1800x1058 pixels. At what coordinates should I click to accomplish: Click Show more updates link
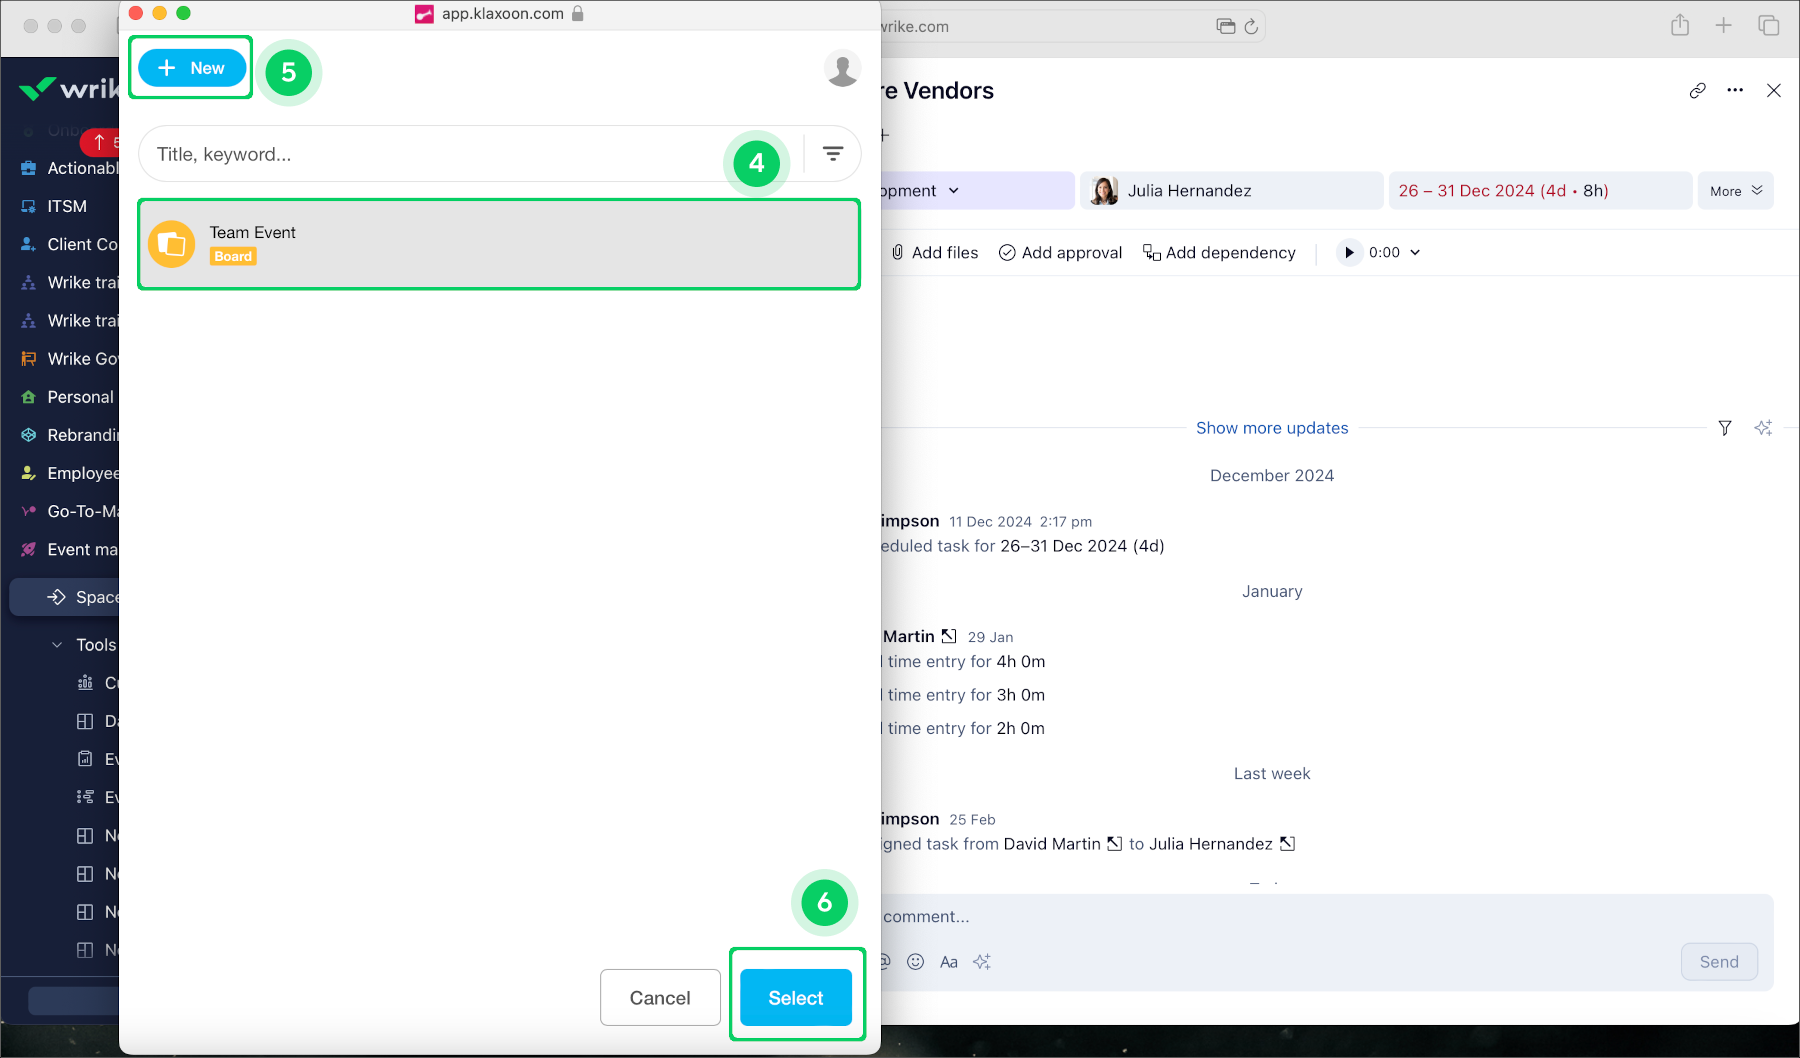tap(1271, 428)
